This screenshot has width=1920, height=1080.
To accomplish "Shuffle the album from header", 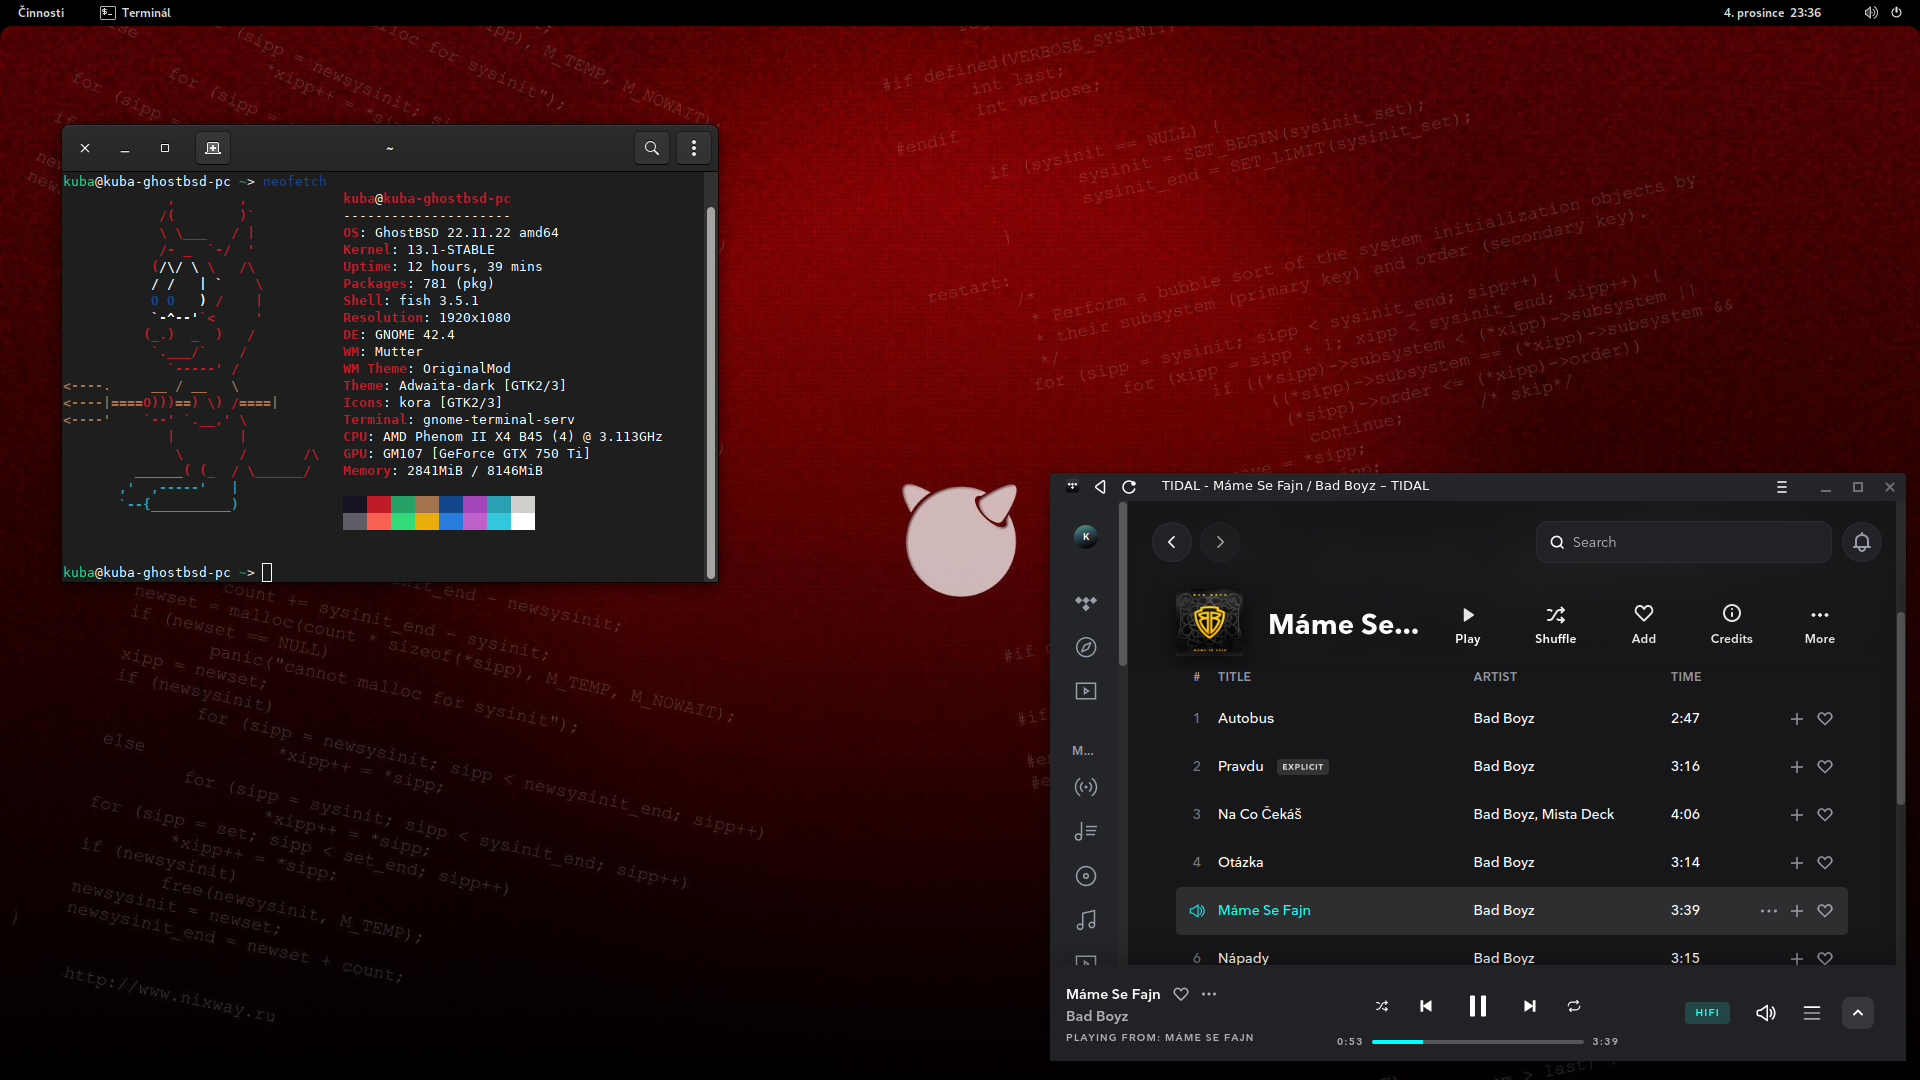I will (x=1556, y=625).
